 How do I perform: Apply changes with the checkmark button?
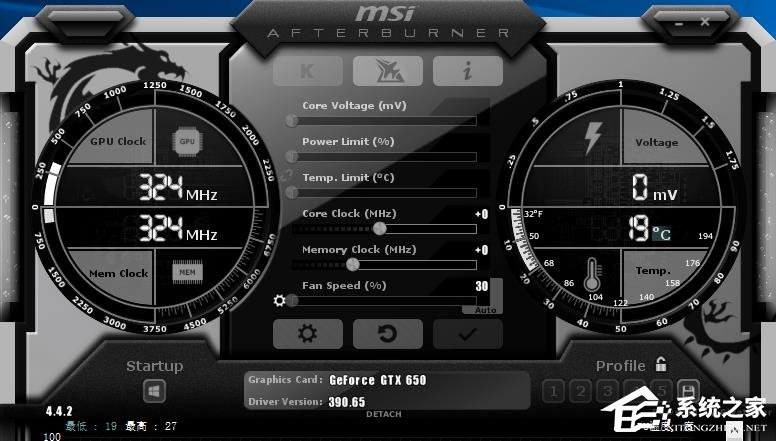466,333
